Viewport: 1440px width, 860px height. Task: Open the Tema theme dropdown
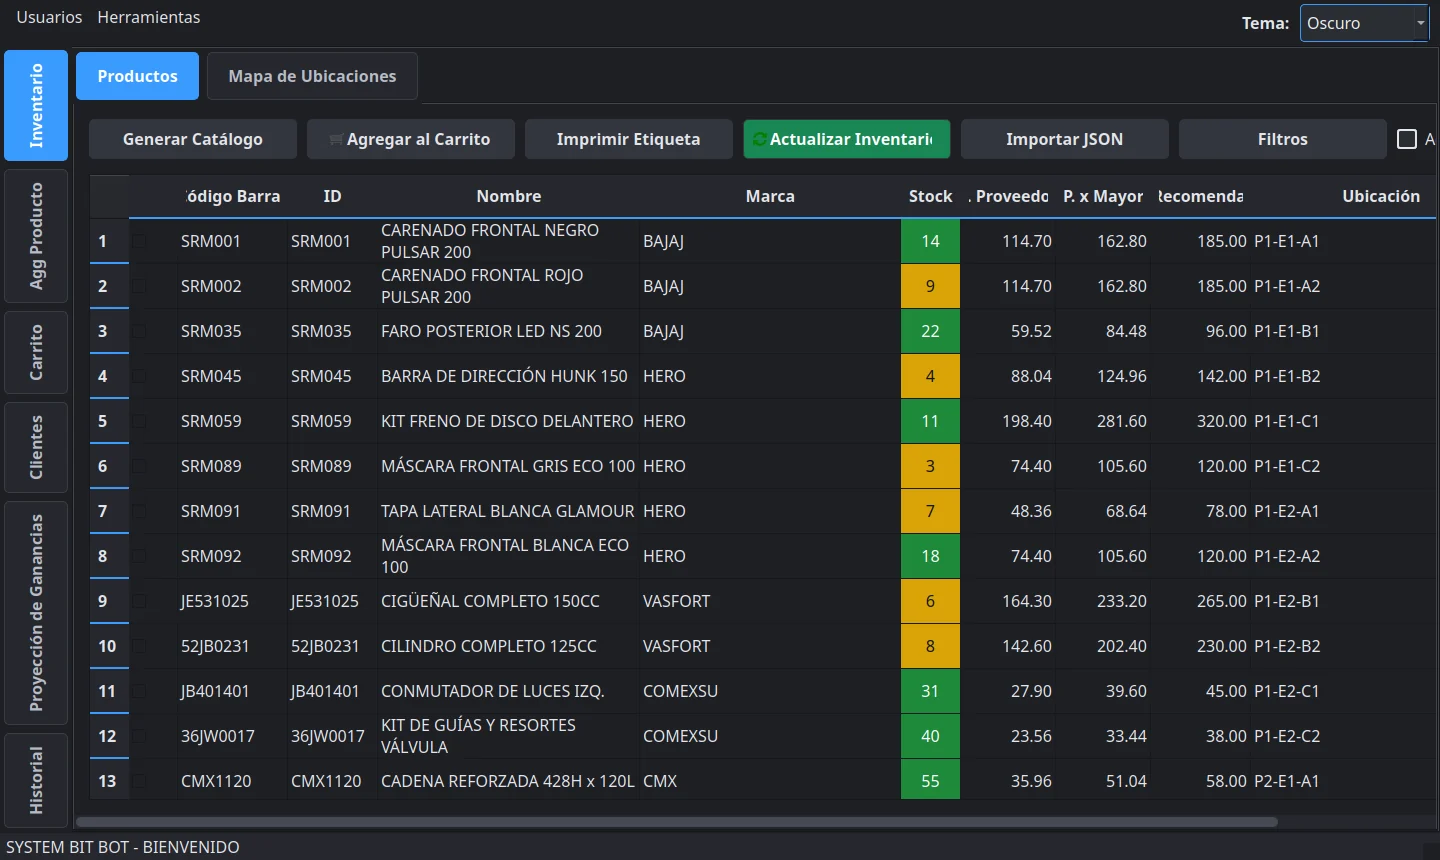(1364, 23)
